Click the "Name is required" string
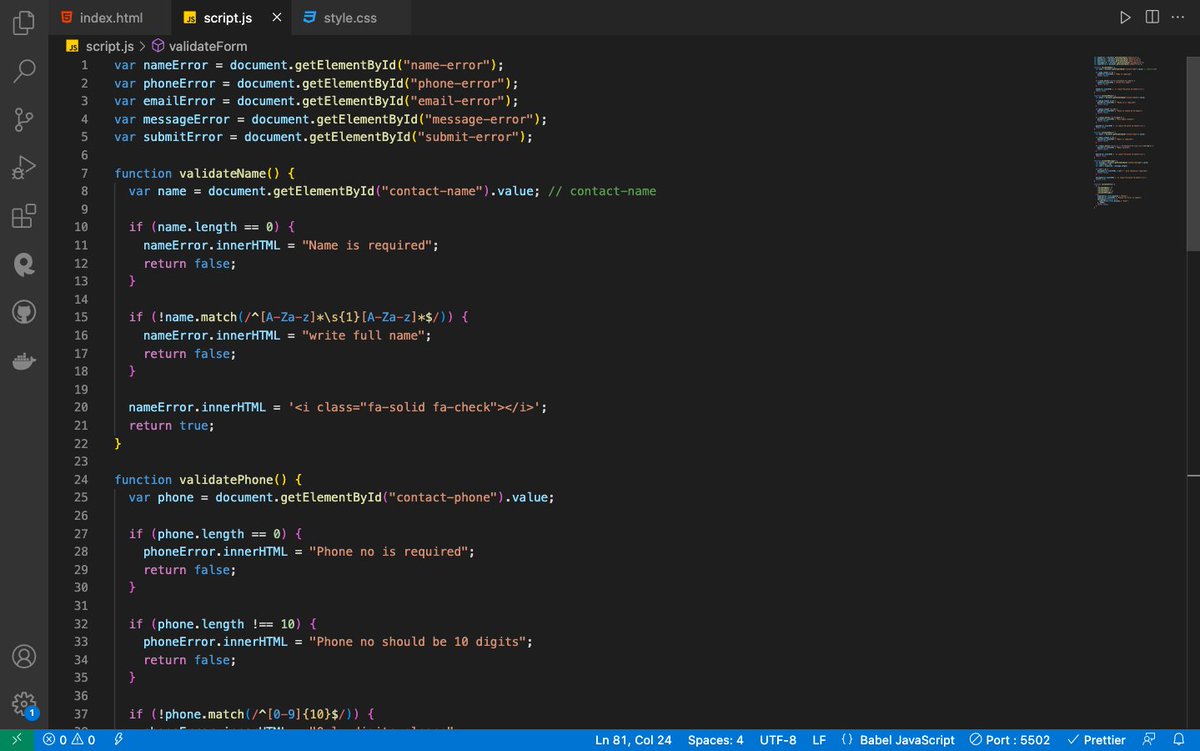 point(367,245)
